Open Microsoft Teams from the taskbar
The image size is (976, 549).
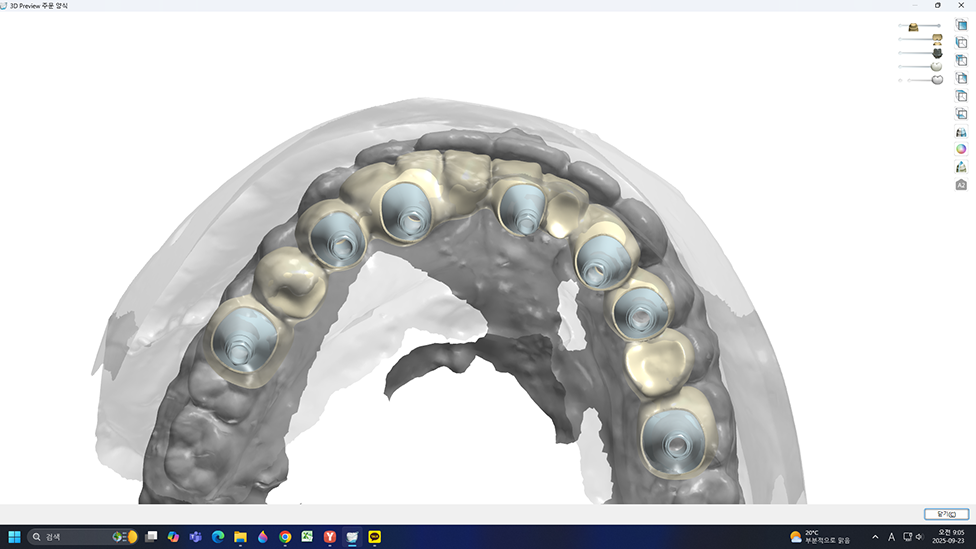[x=195, y=537]
